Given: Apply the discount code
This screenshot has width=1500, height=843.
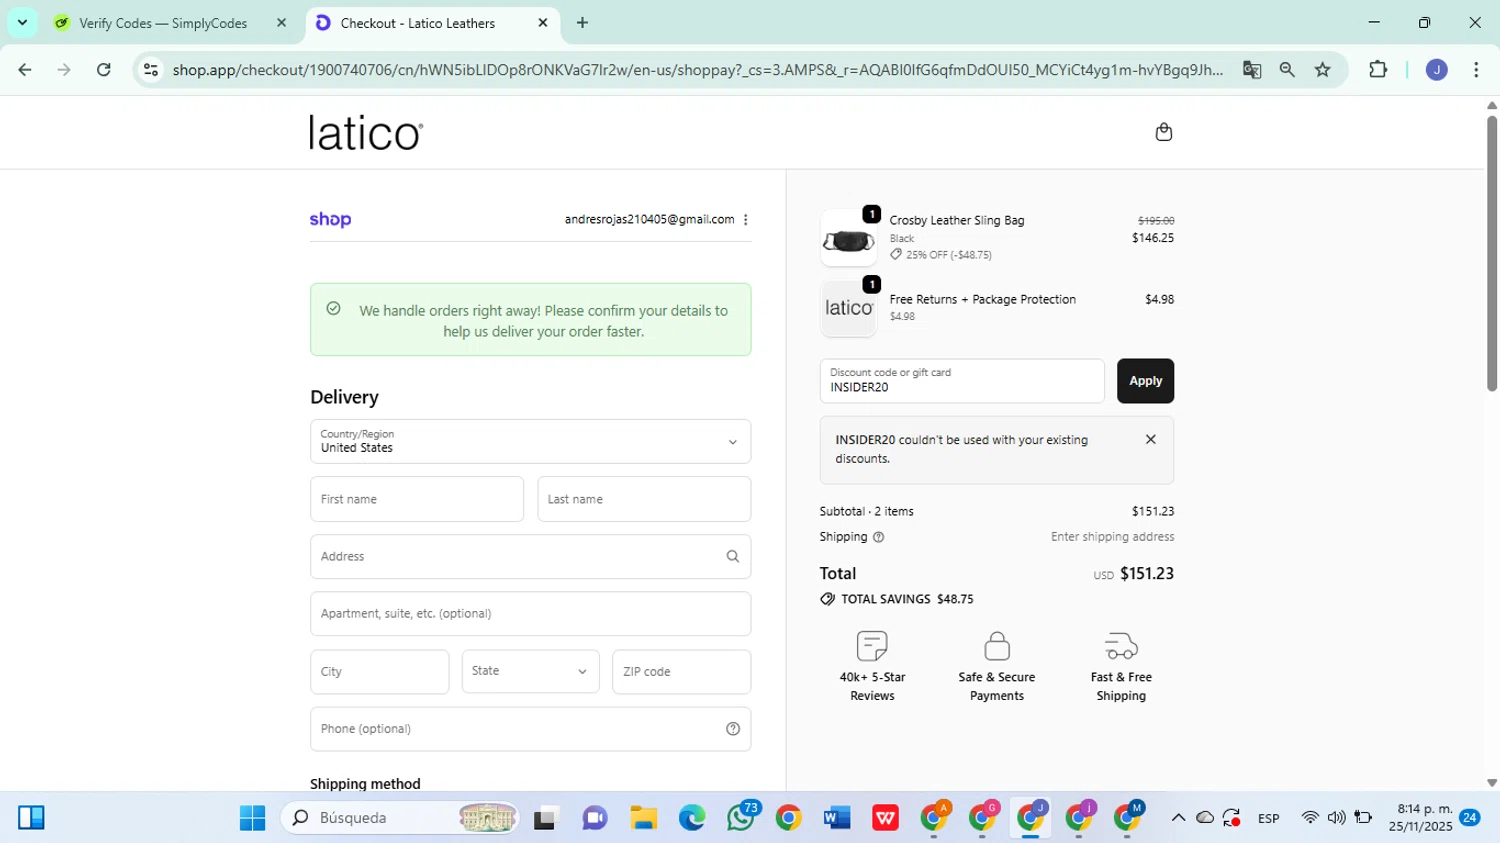Looking at the screenshot, I should coord(1145,381).
